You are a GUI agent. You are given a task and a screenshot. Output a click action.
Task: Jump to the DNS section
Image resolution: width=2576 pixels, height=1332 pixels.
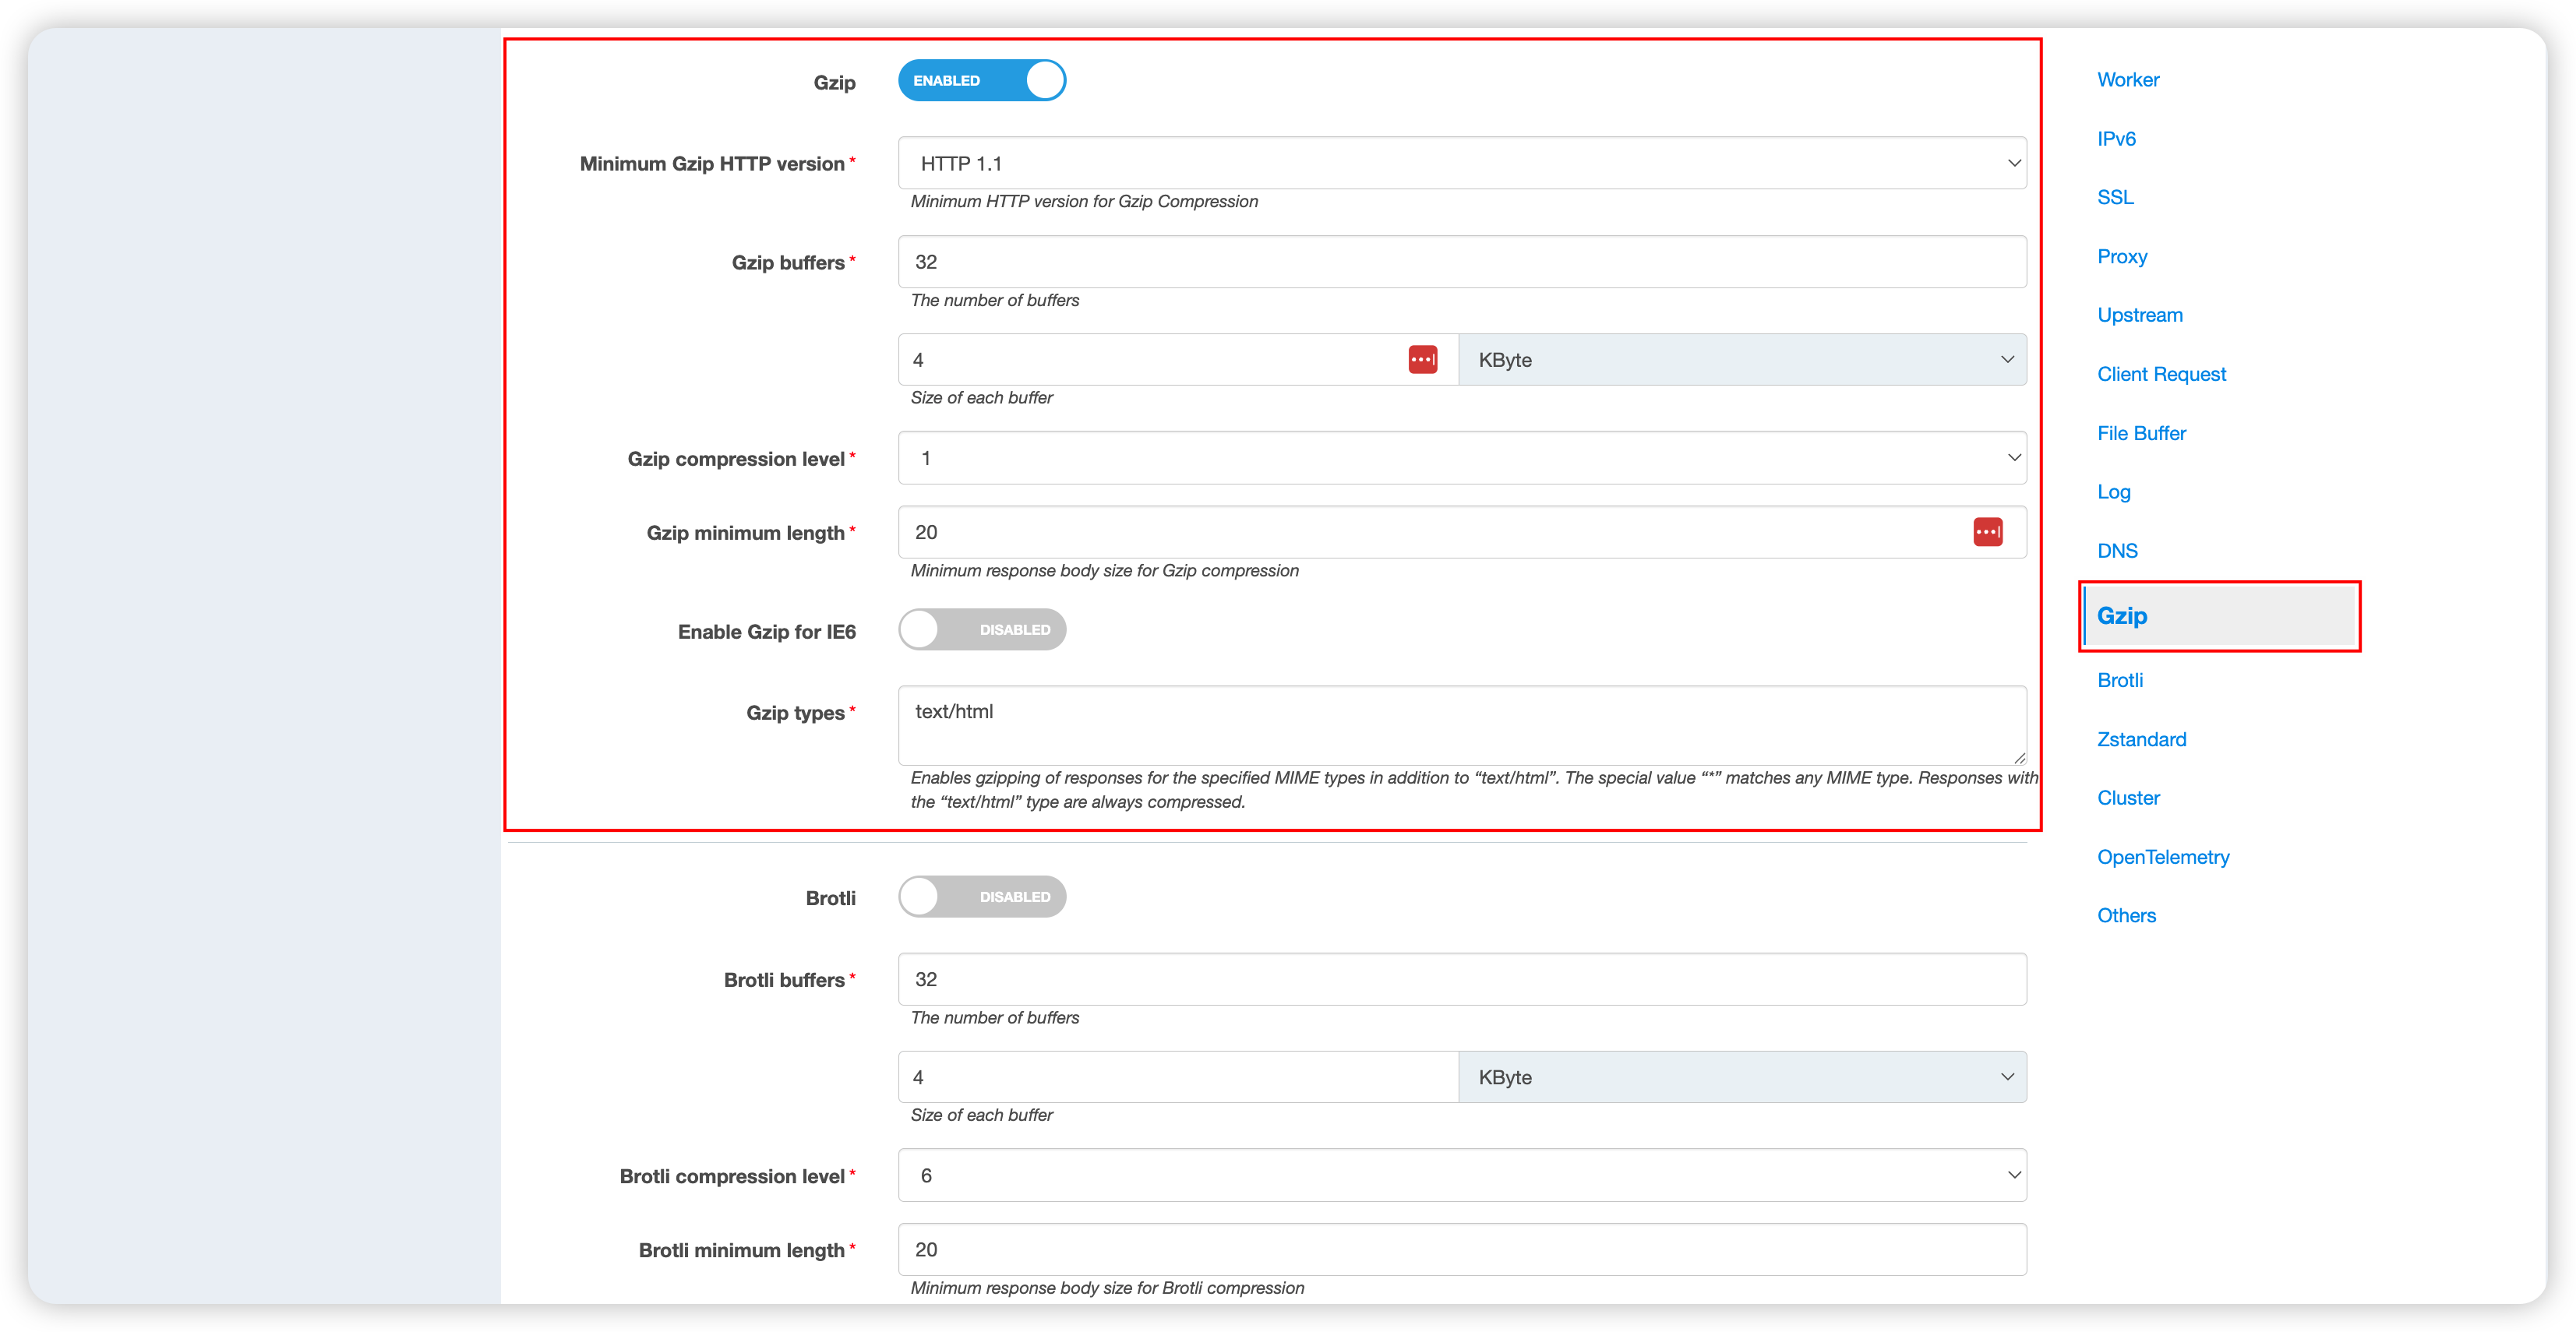[2117, 551]
